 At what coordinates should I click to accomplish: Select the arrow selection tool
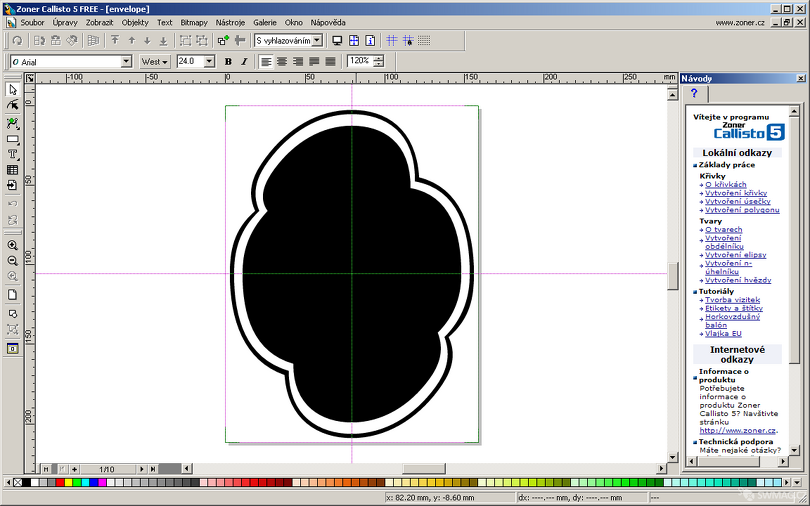[13, 90]
